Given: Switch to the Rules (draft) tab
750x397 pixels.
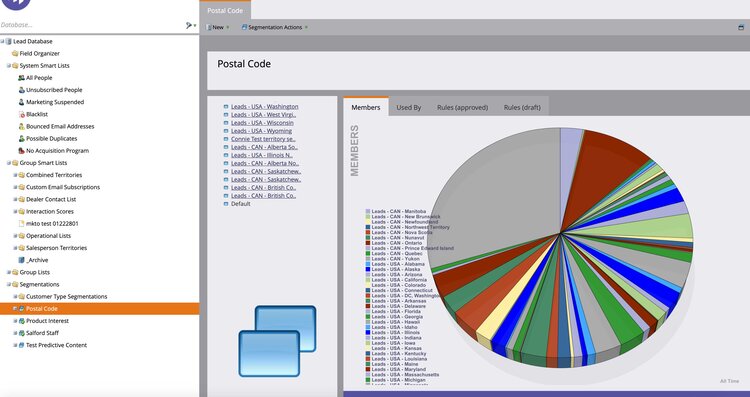Looking at the screenshot, I should coord(522,108).
